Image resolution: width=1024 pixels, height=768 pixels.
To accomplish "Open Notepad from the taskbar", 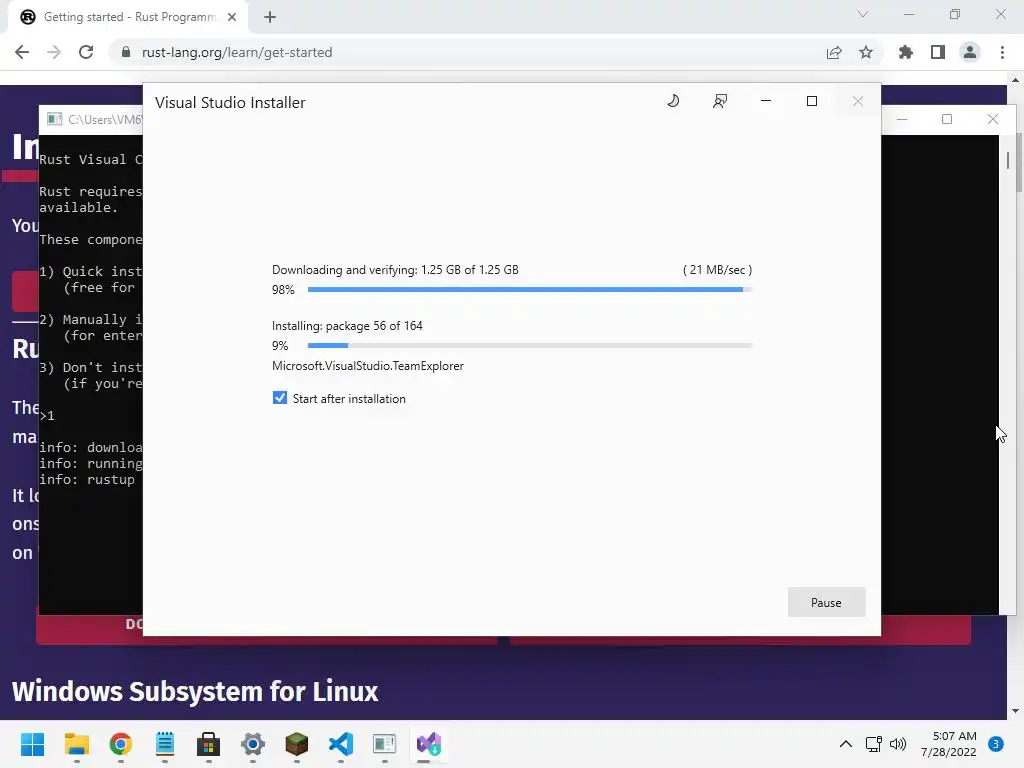I will click(165, 744).
